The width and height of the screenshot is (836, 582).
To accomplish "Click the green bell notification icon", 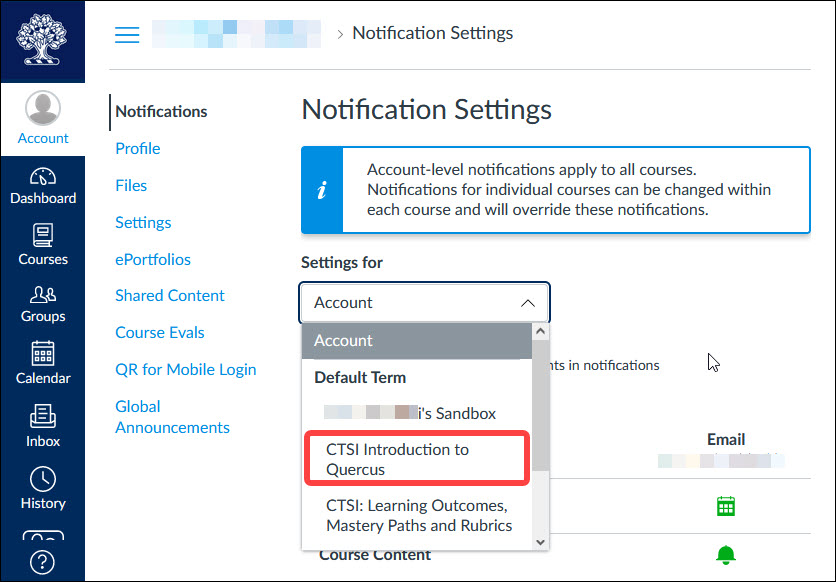I will pyautogui.click(x=725, y=555).
